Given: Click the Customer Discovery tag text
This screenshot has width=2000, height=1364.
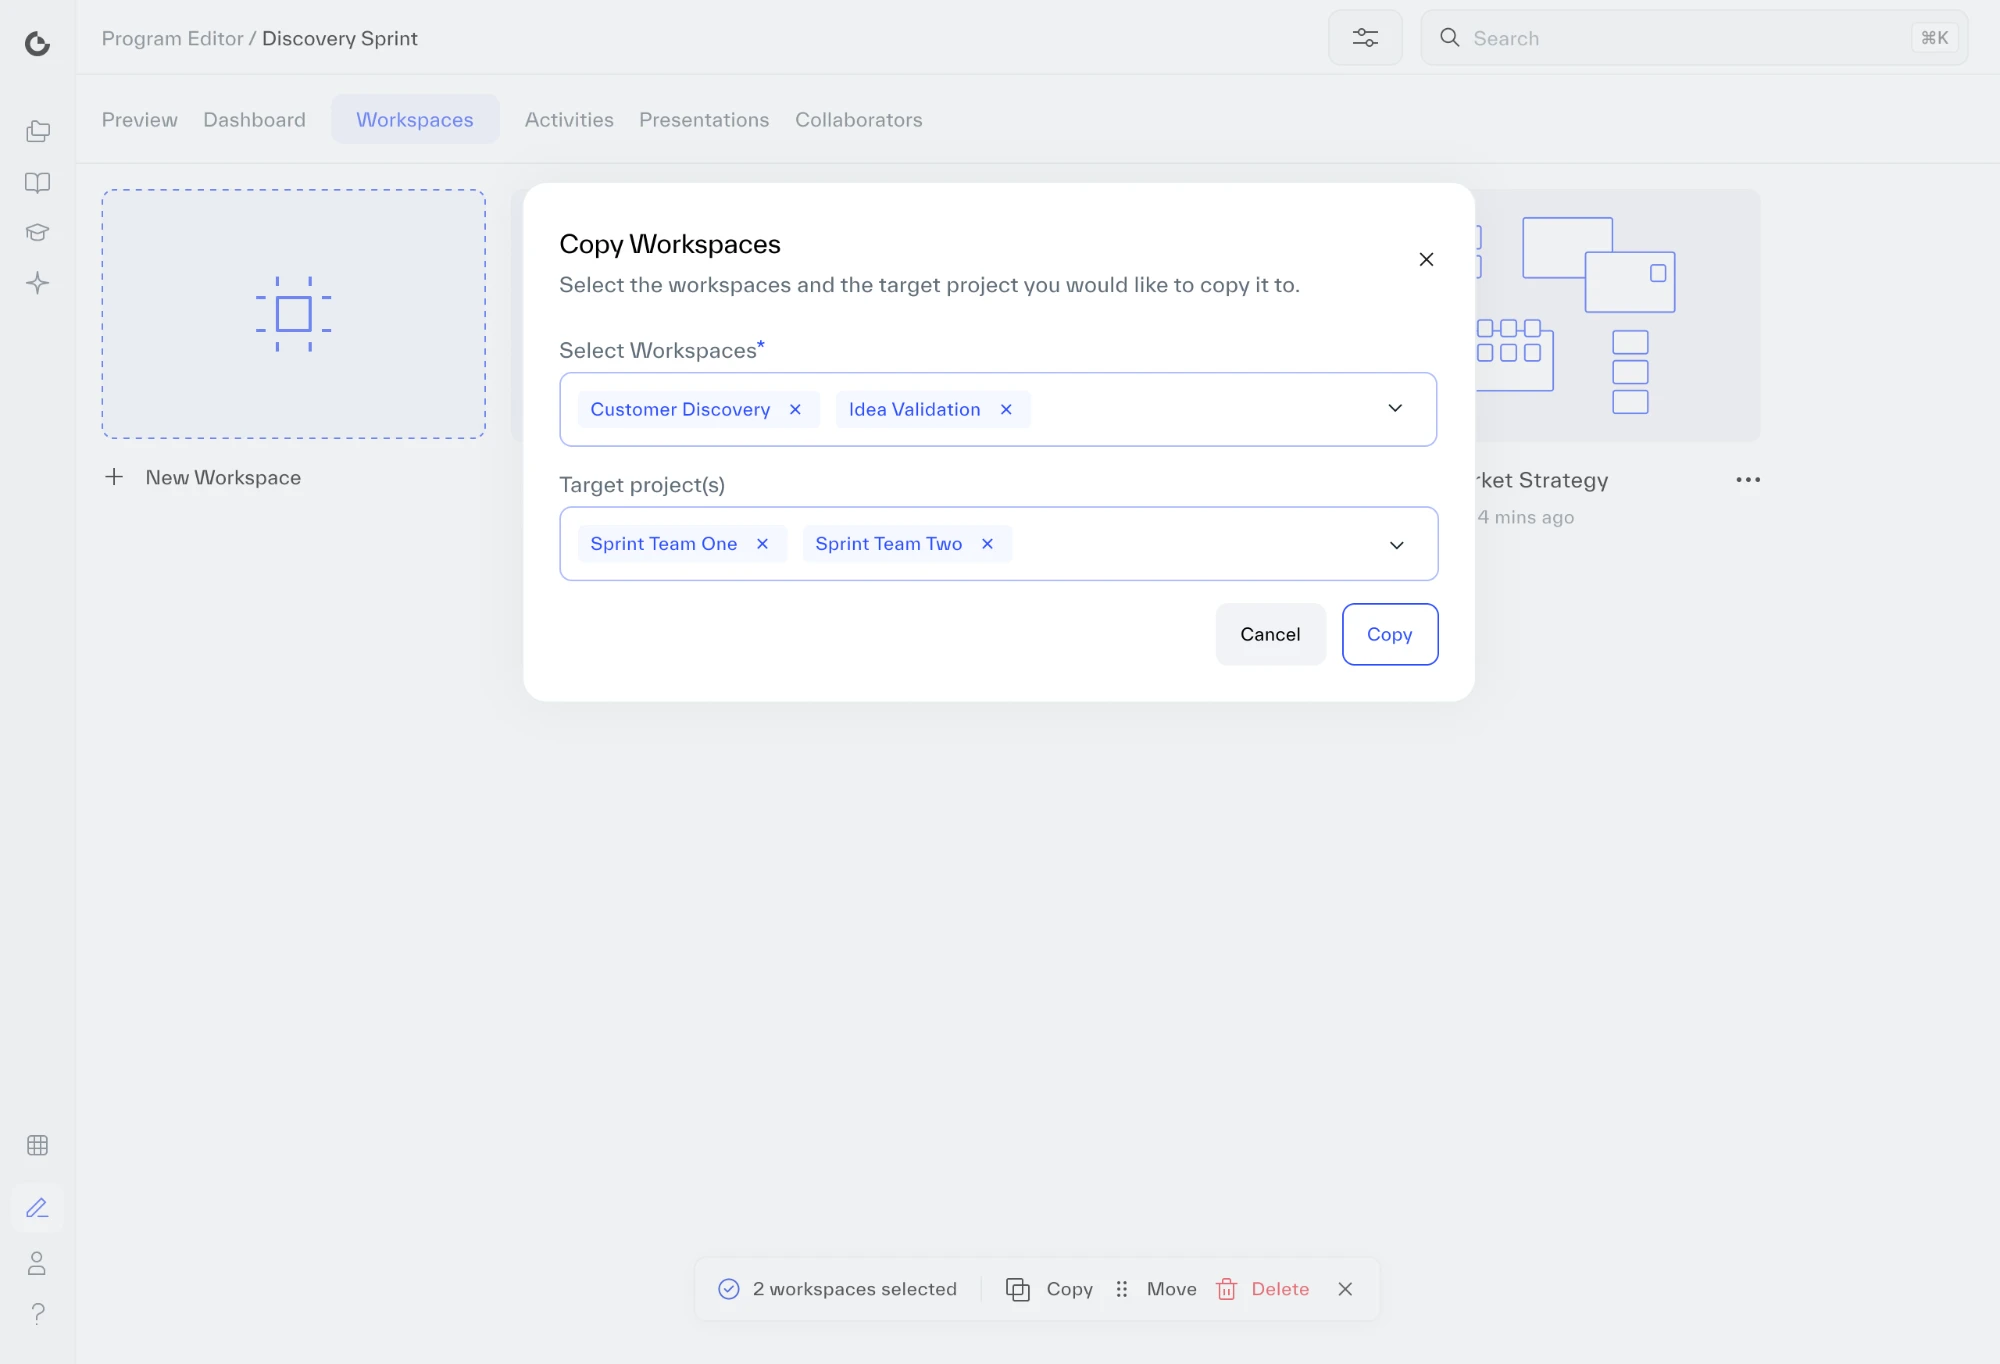Looking at the screenshot, I should tap(680, 409).
